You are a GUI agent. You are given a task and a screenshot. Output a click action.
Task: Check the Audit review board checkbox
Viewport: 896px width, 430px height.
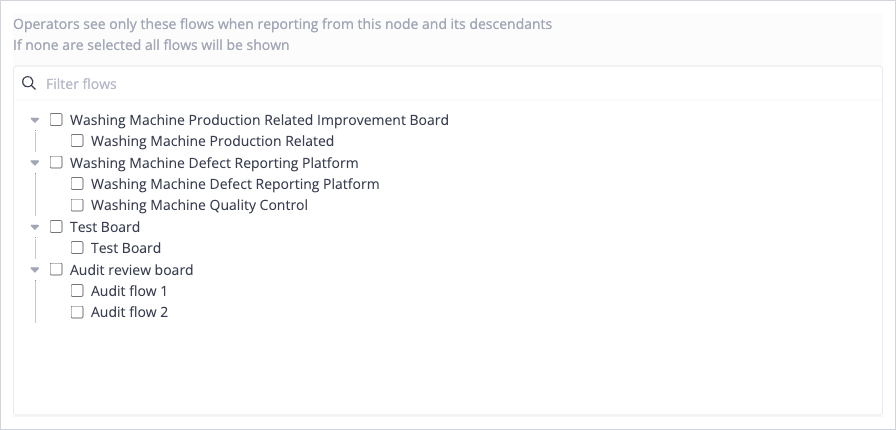(56, 269)
